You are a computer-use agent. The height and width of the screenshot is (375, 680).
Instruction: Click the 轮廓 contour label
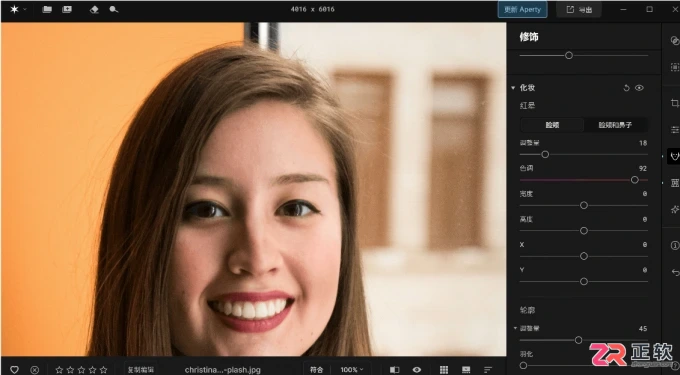[x=527, y=310]
